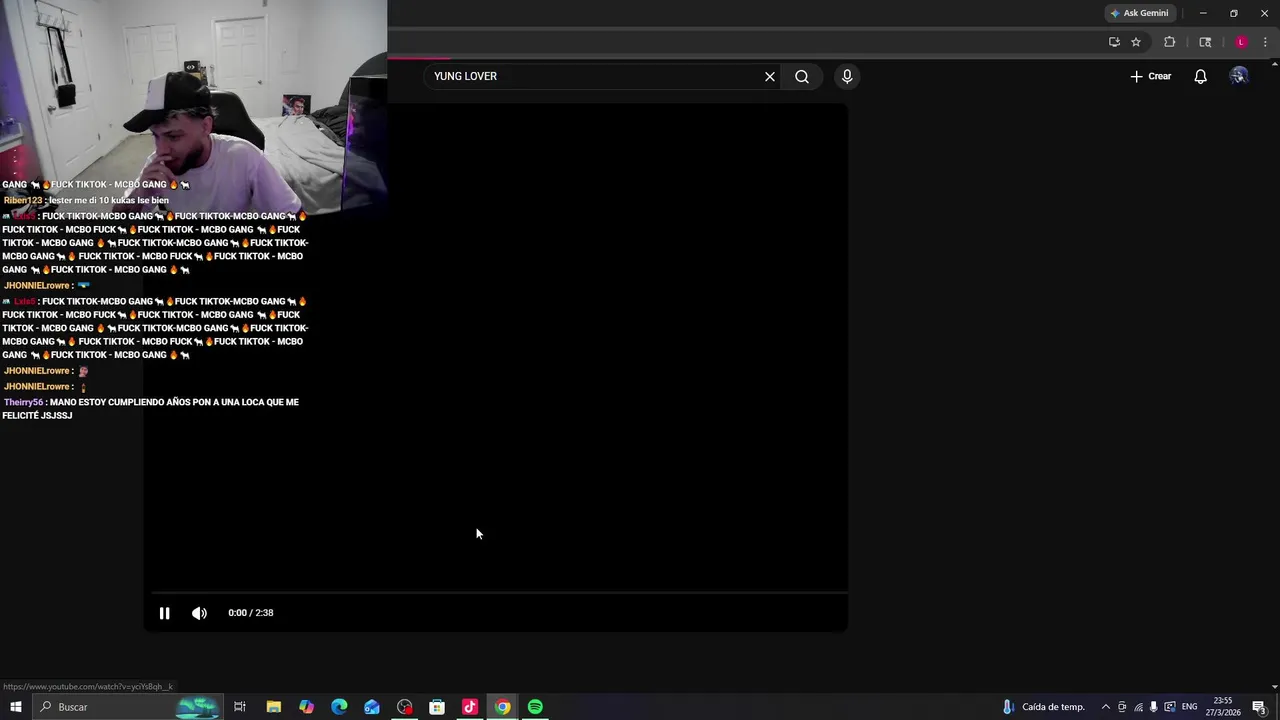
Task: Click the microphone tray icon
Action: click(1153, 707)
